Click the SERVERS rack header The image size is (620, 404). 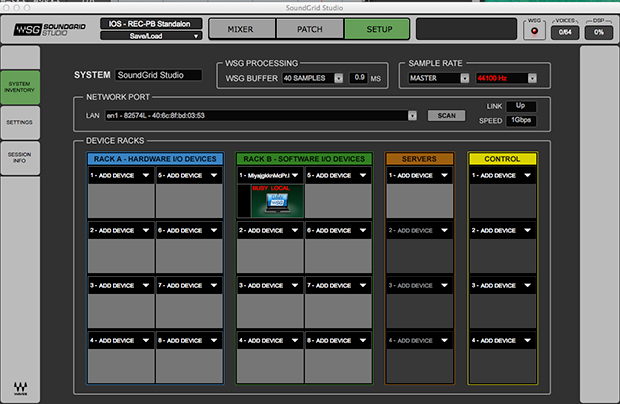420,159
